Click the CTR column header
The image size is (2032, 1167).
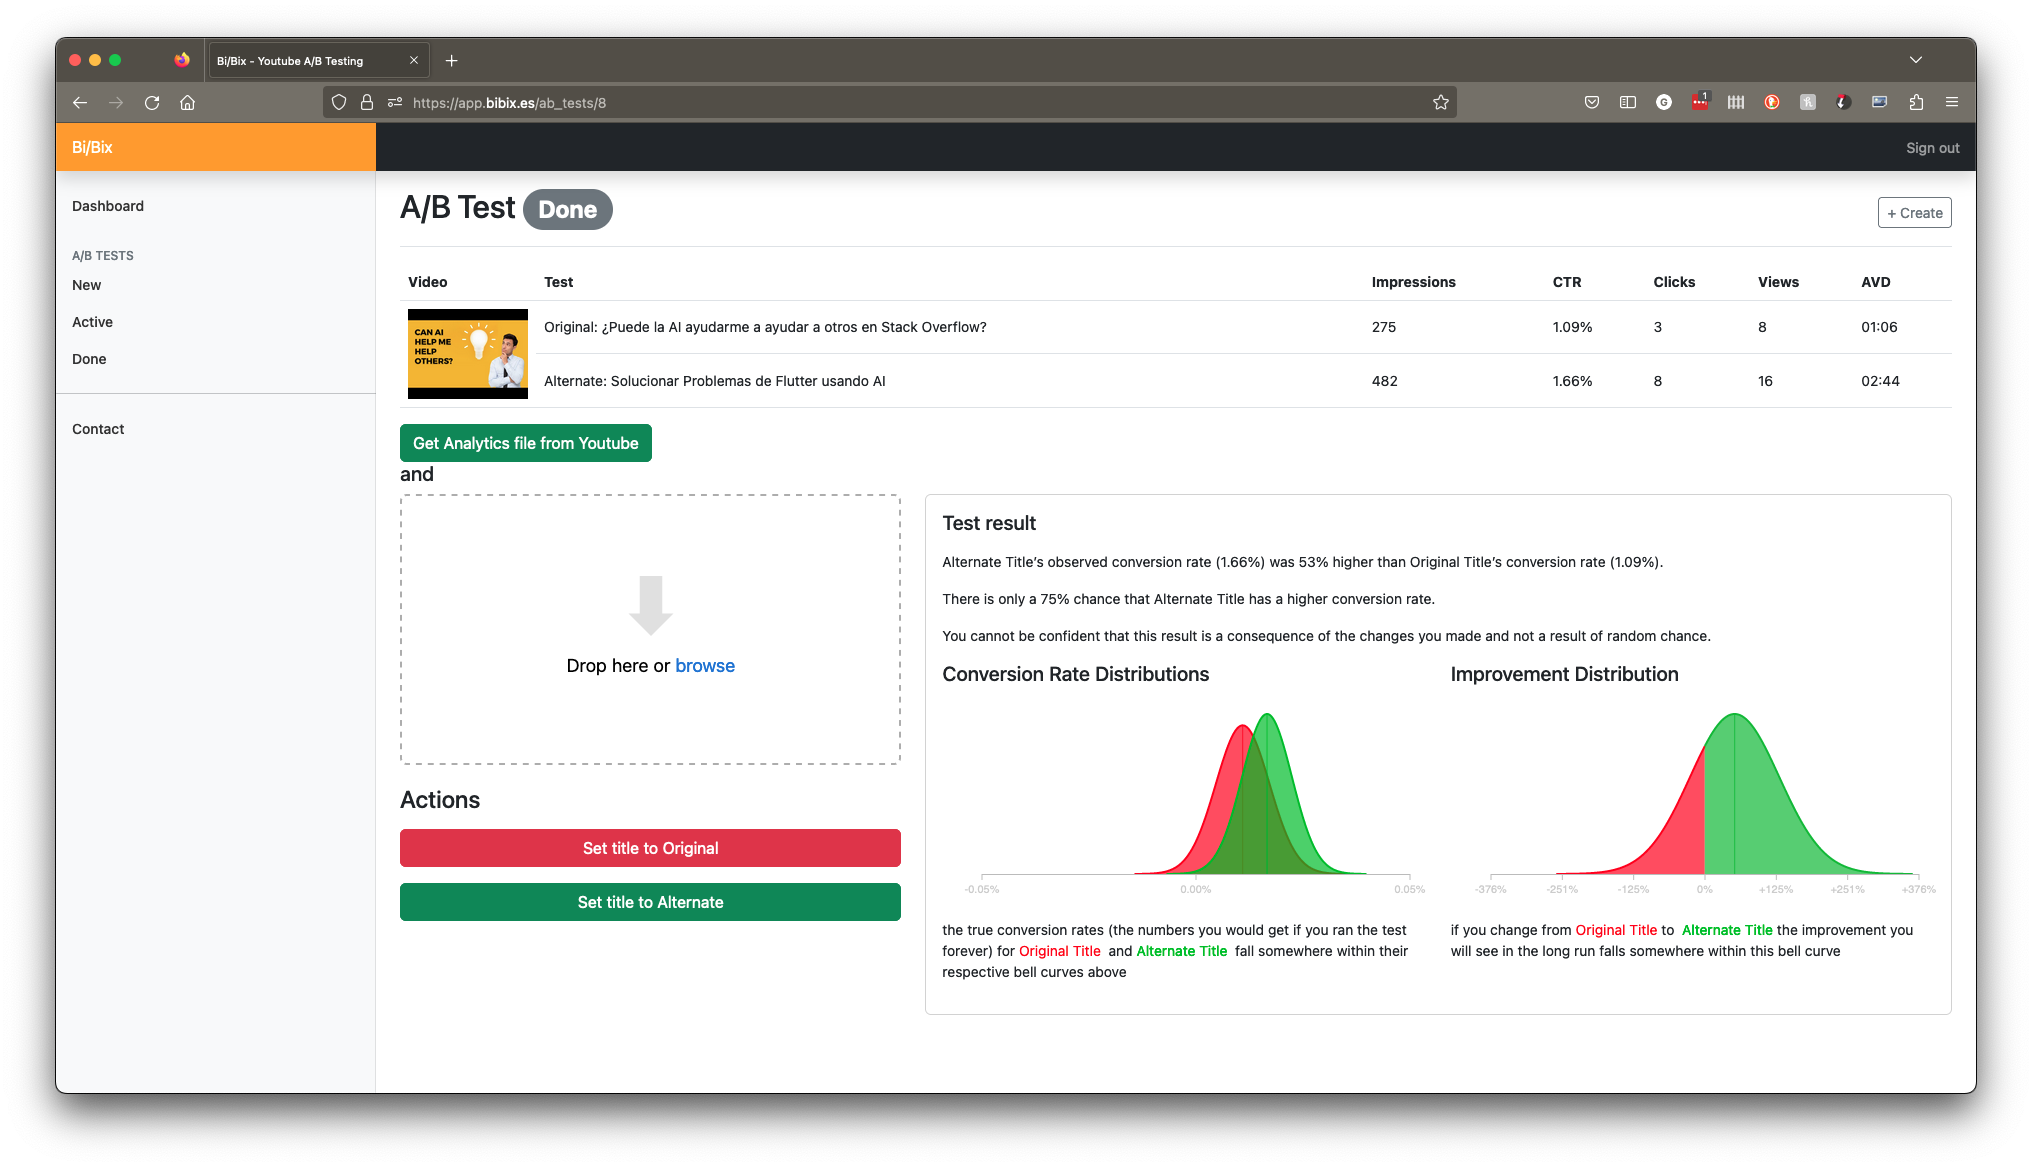pos(1567,282)
